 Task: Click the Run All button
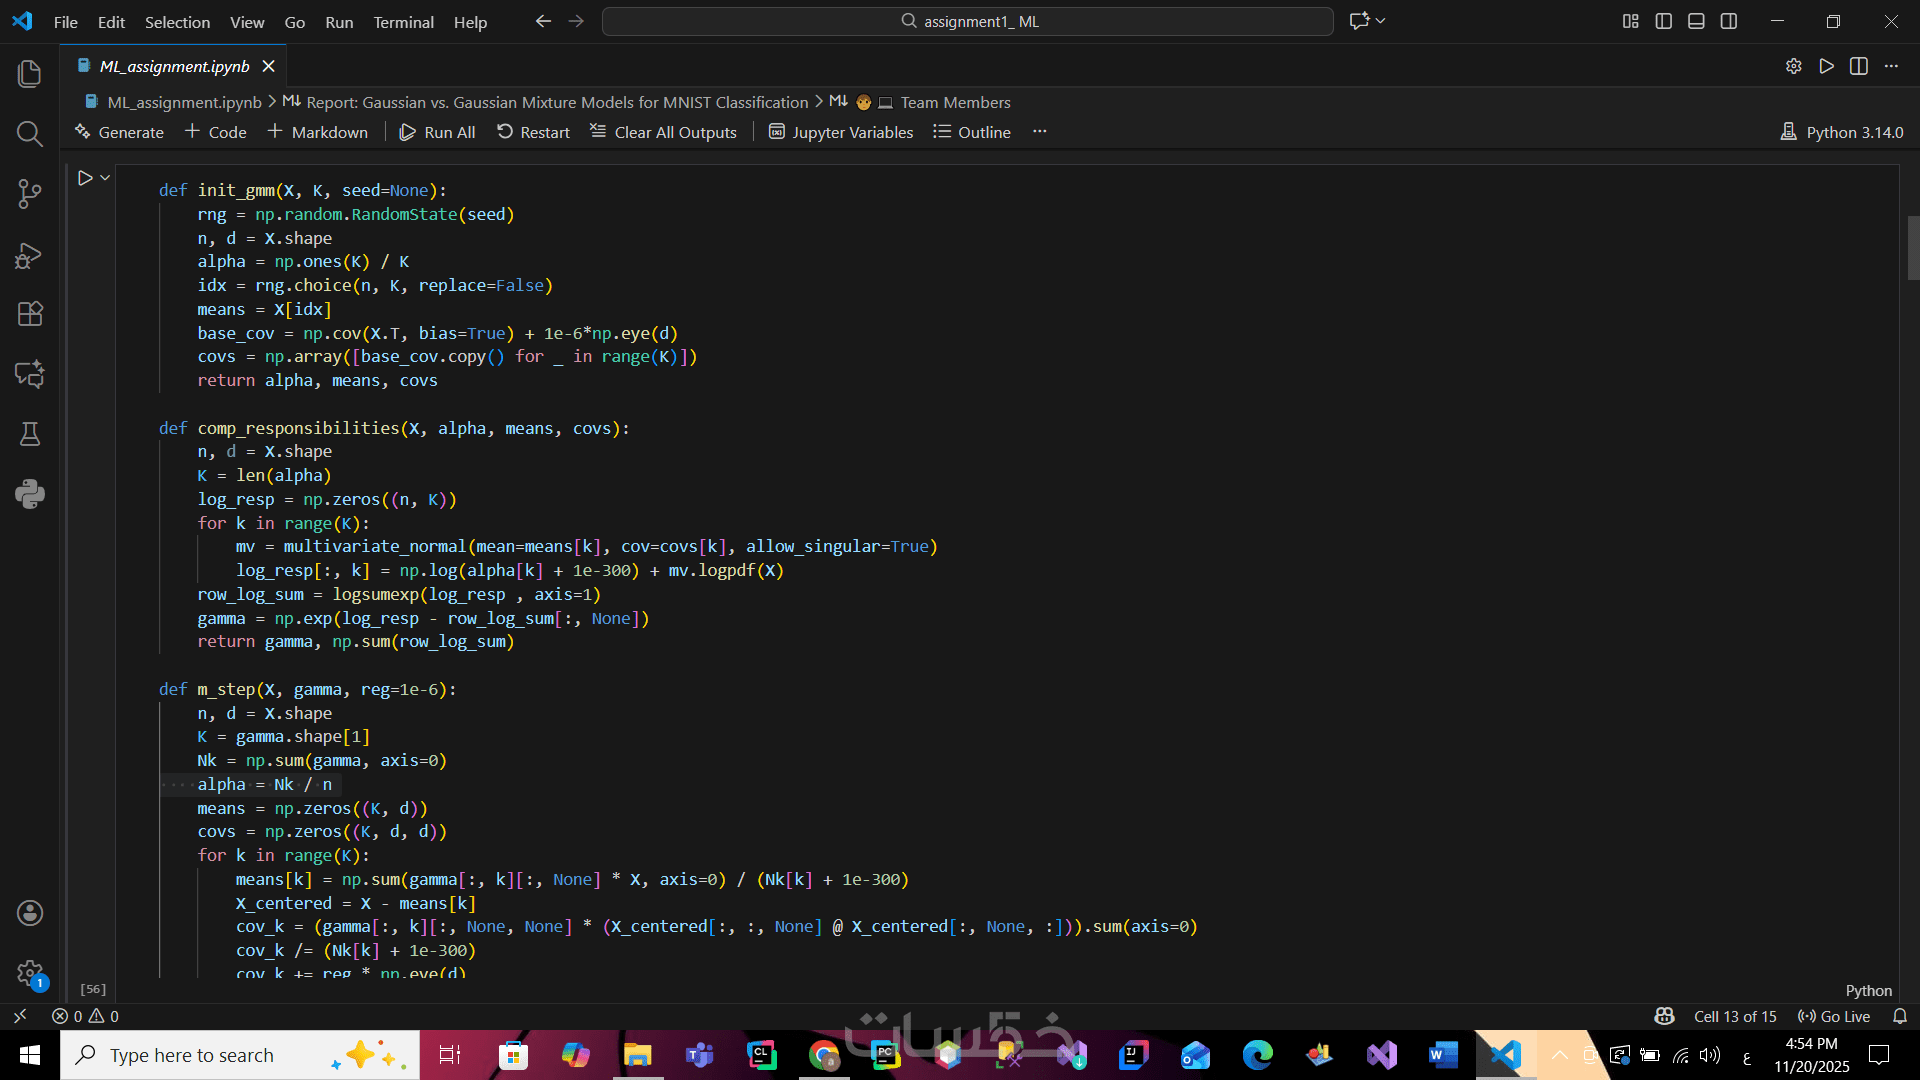click(438, 132)
